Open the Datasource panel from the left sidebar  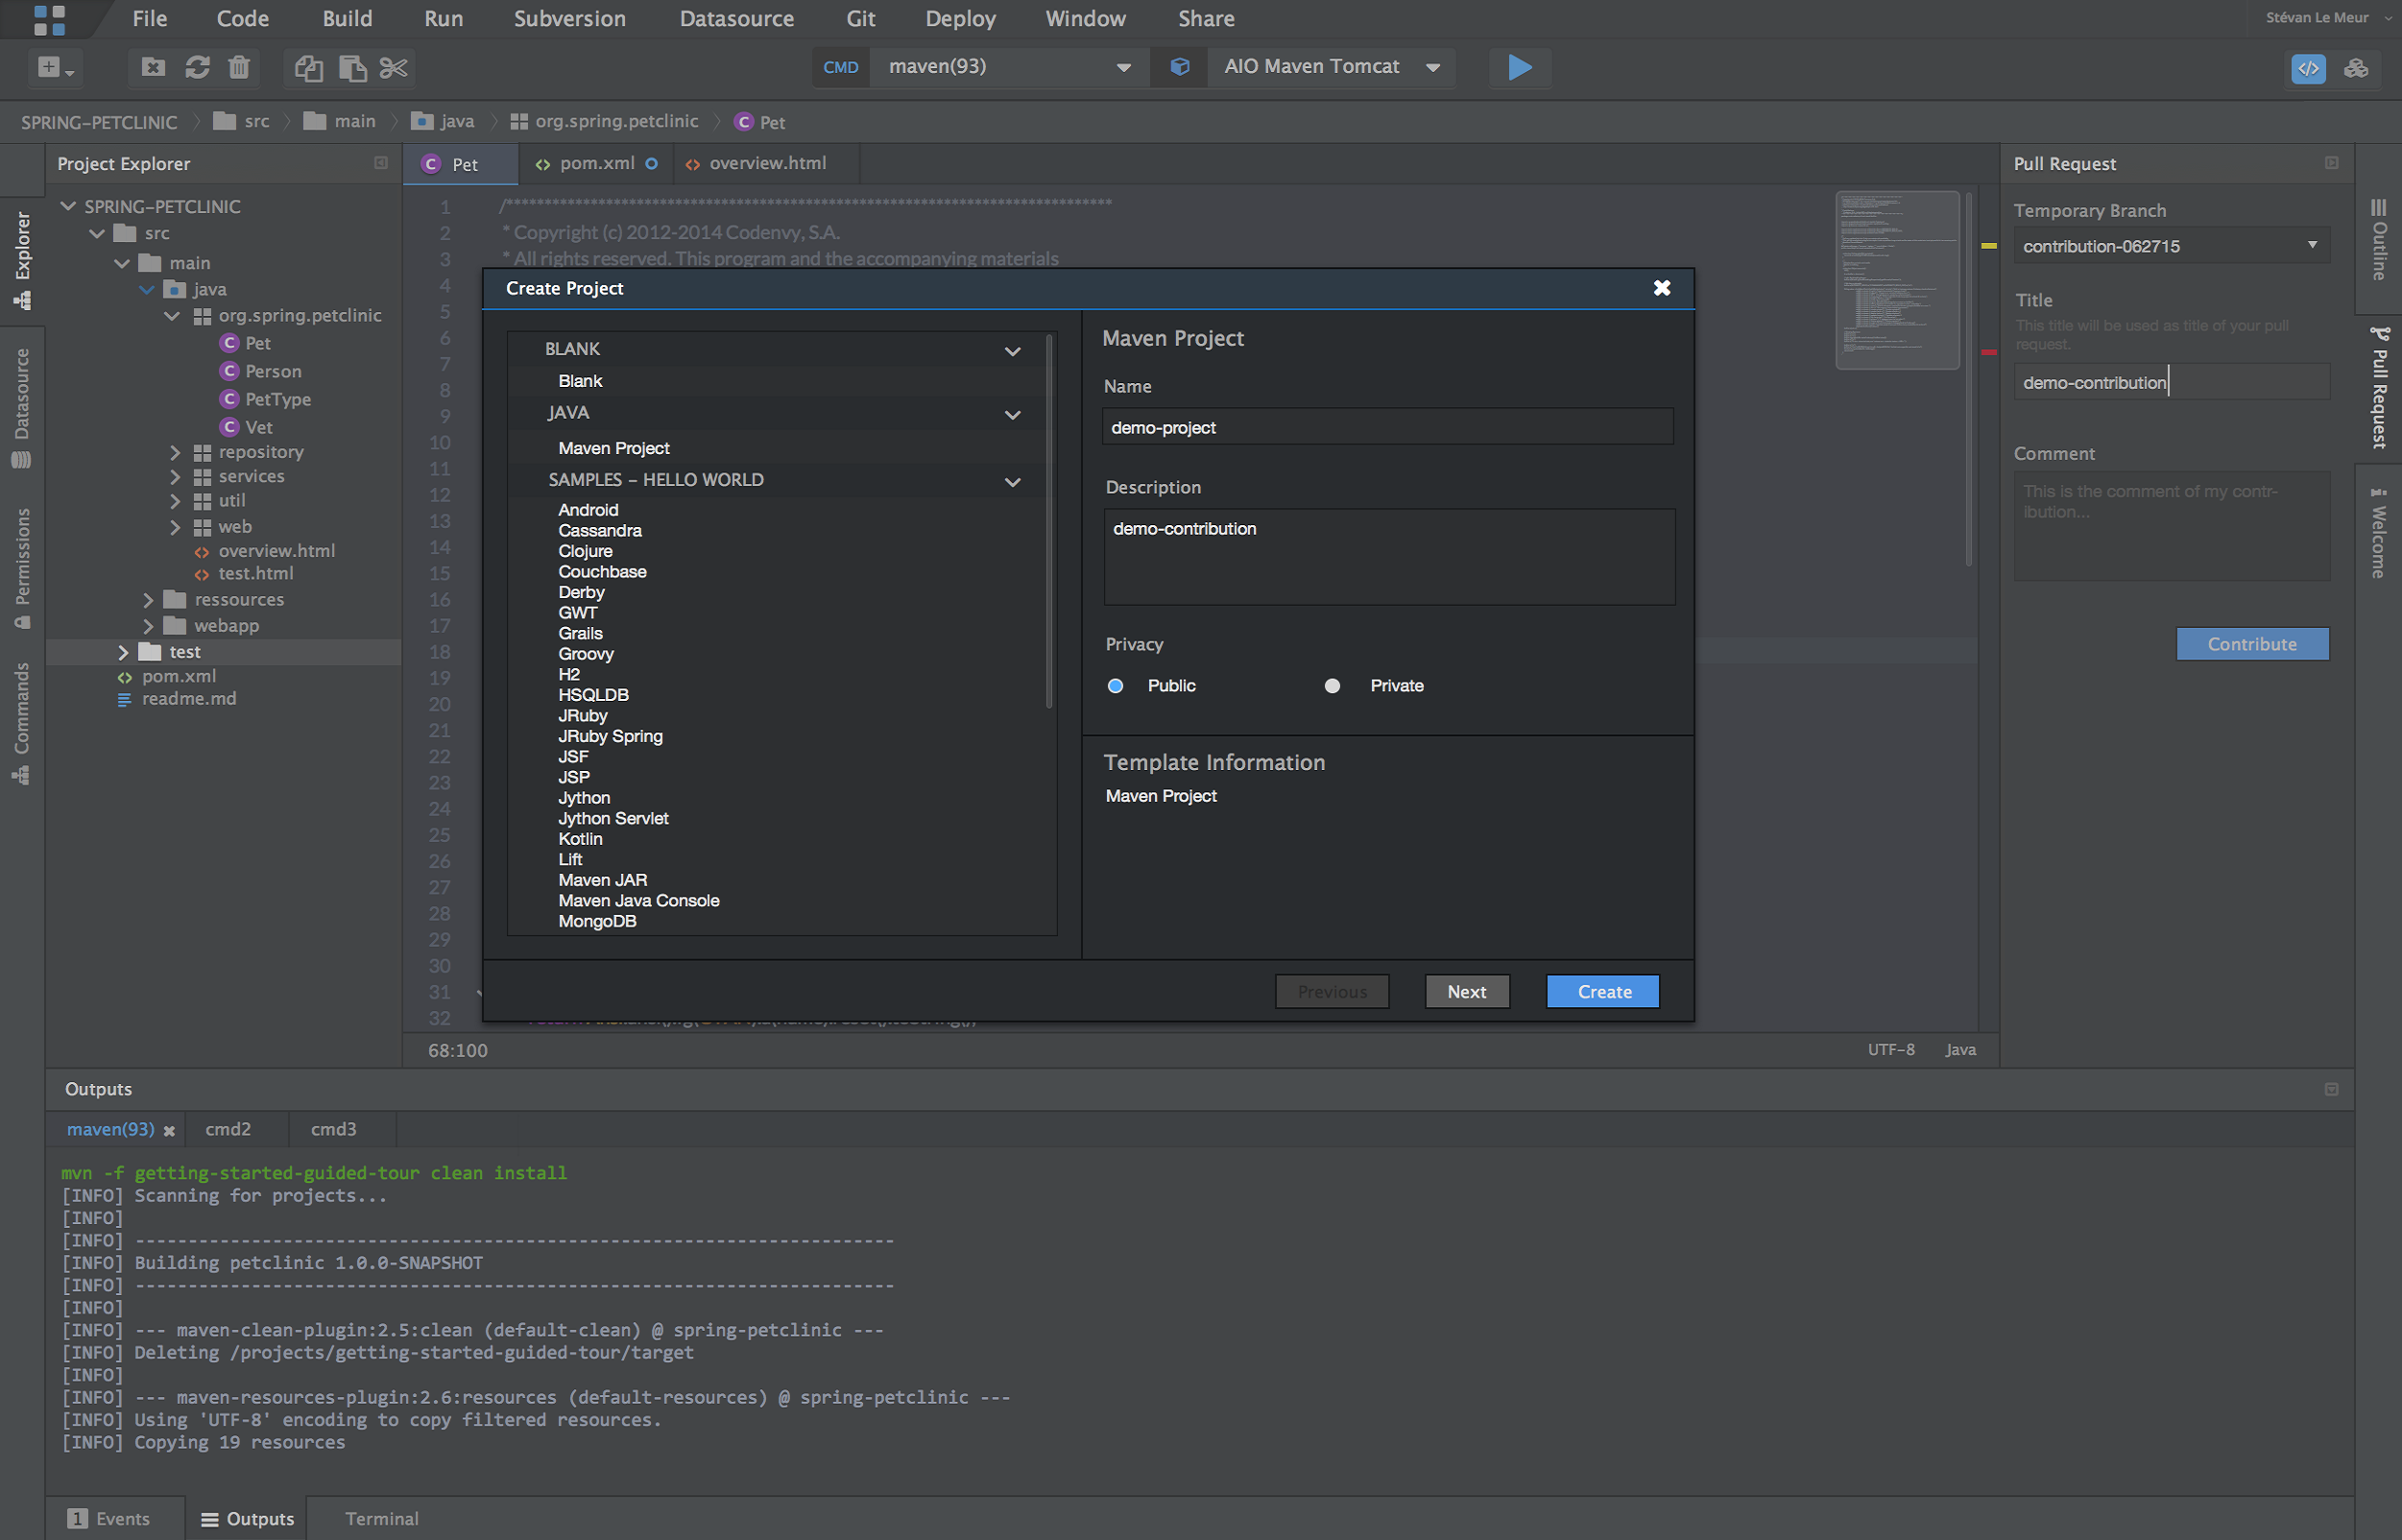click(21, 398)
